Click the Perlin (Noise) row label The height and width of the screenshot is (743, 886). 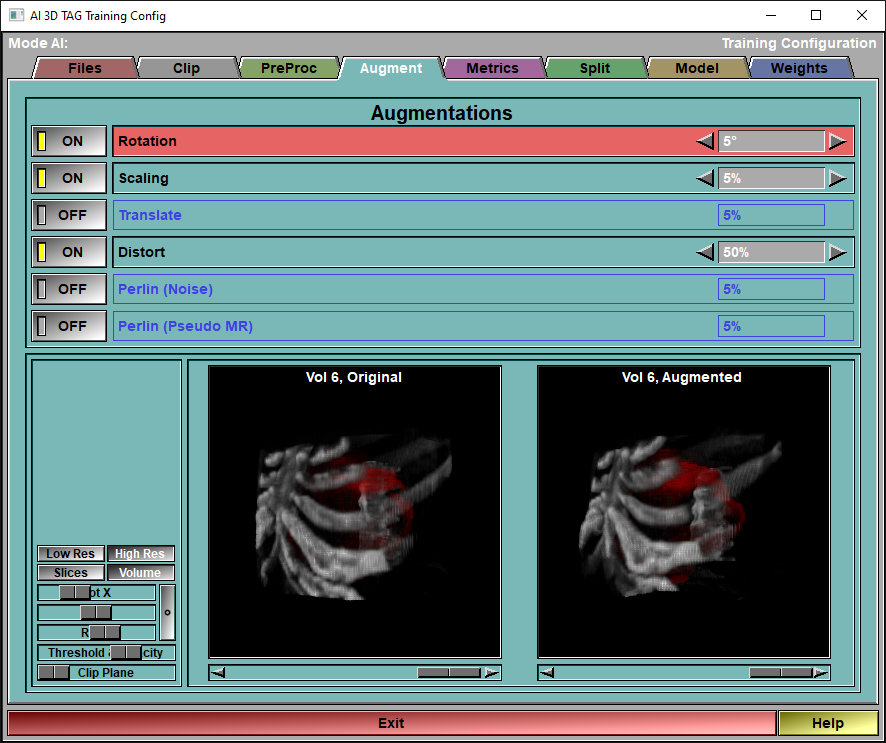click(166, 289)
